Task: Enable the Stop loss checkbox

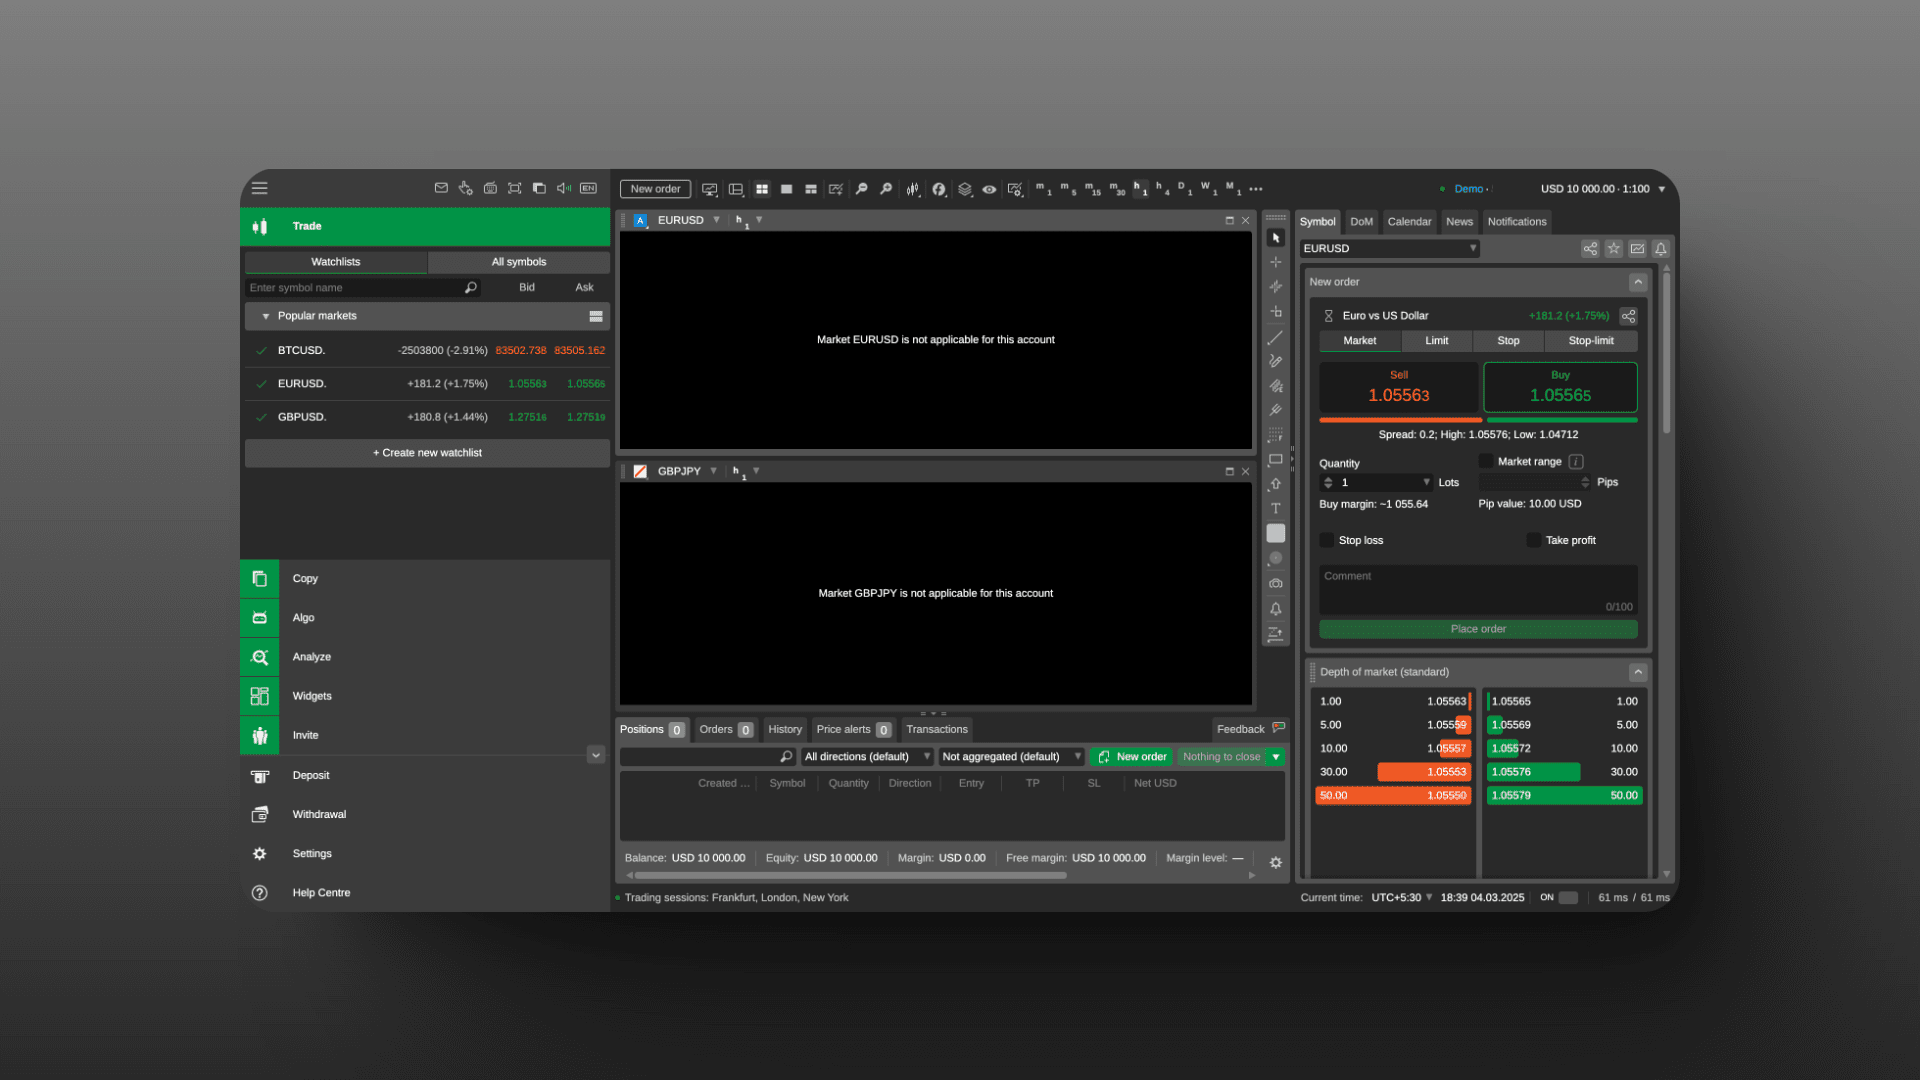Action: [x=1326, y=540]
